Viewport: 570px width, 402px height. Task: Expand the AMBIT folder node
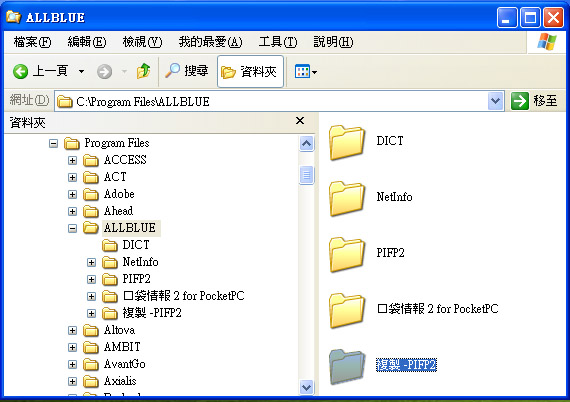click(72, 347)
